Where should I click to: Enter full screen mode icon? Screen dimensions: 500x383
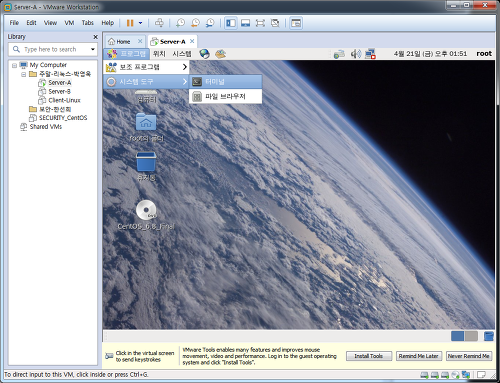(260, 23)
